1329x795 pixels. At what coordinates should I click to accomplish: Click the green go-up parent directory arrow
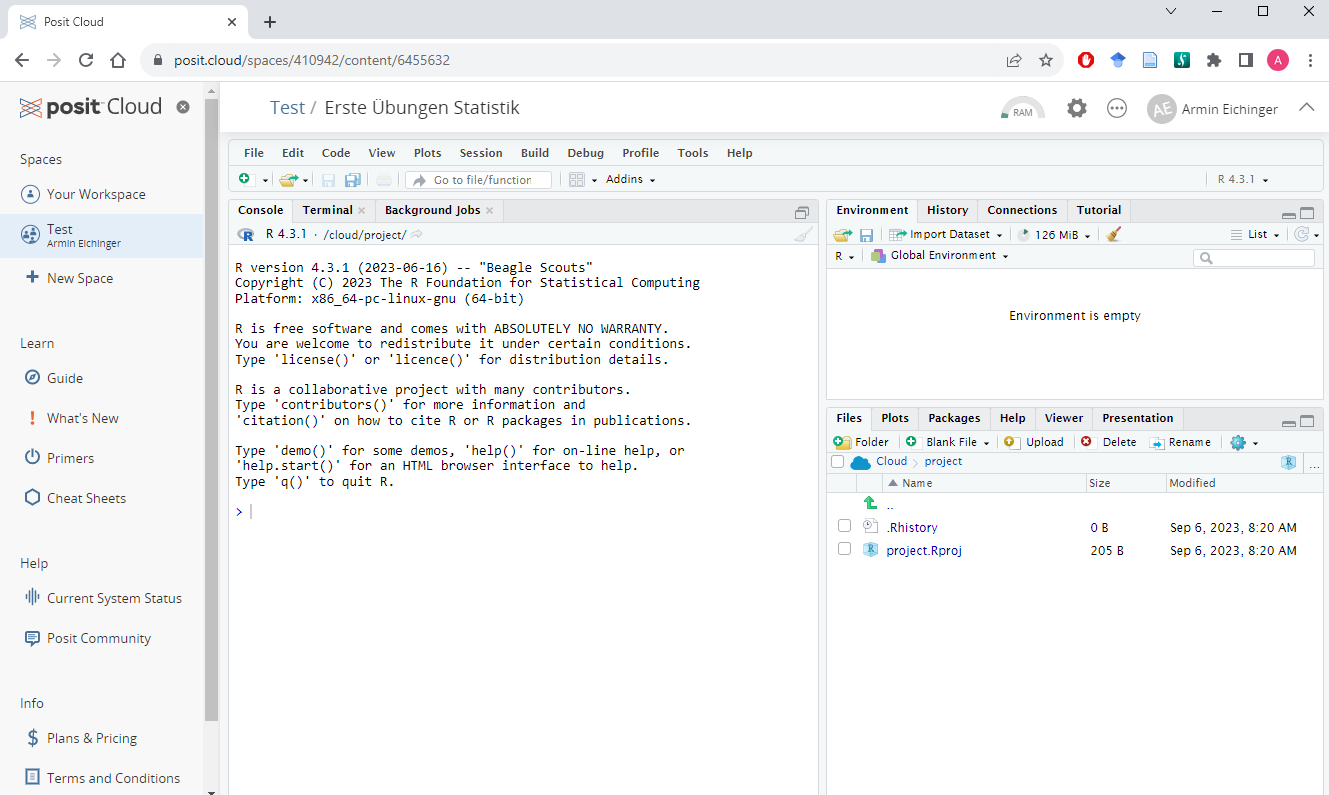(870, 503)
